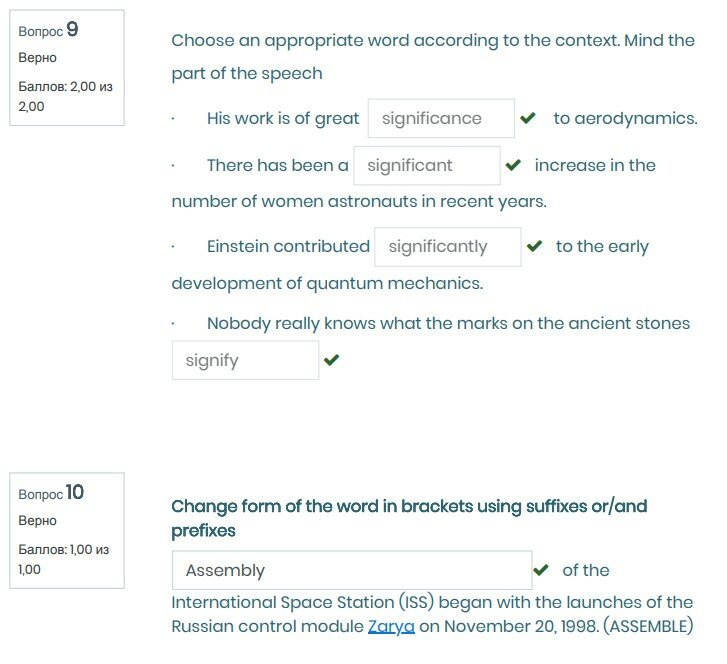Click the 'Баллов: 2,00 из 2,00' score text

(x=65, y=96)
